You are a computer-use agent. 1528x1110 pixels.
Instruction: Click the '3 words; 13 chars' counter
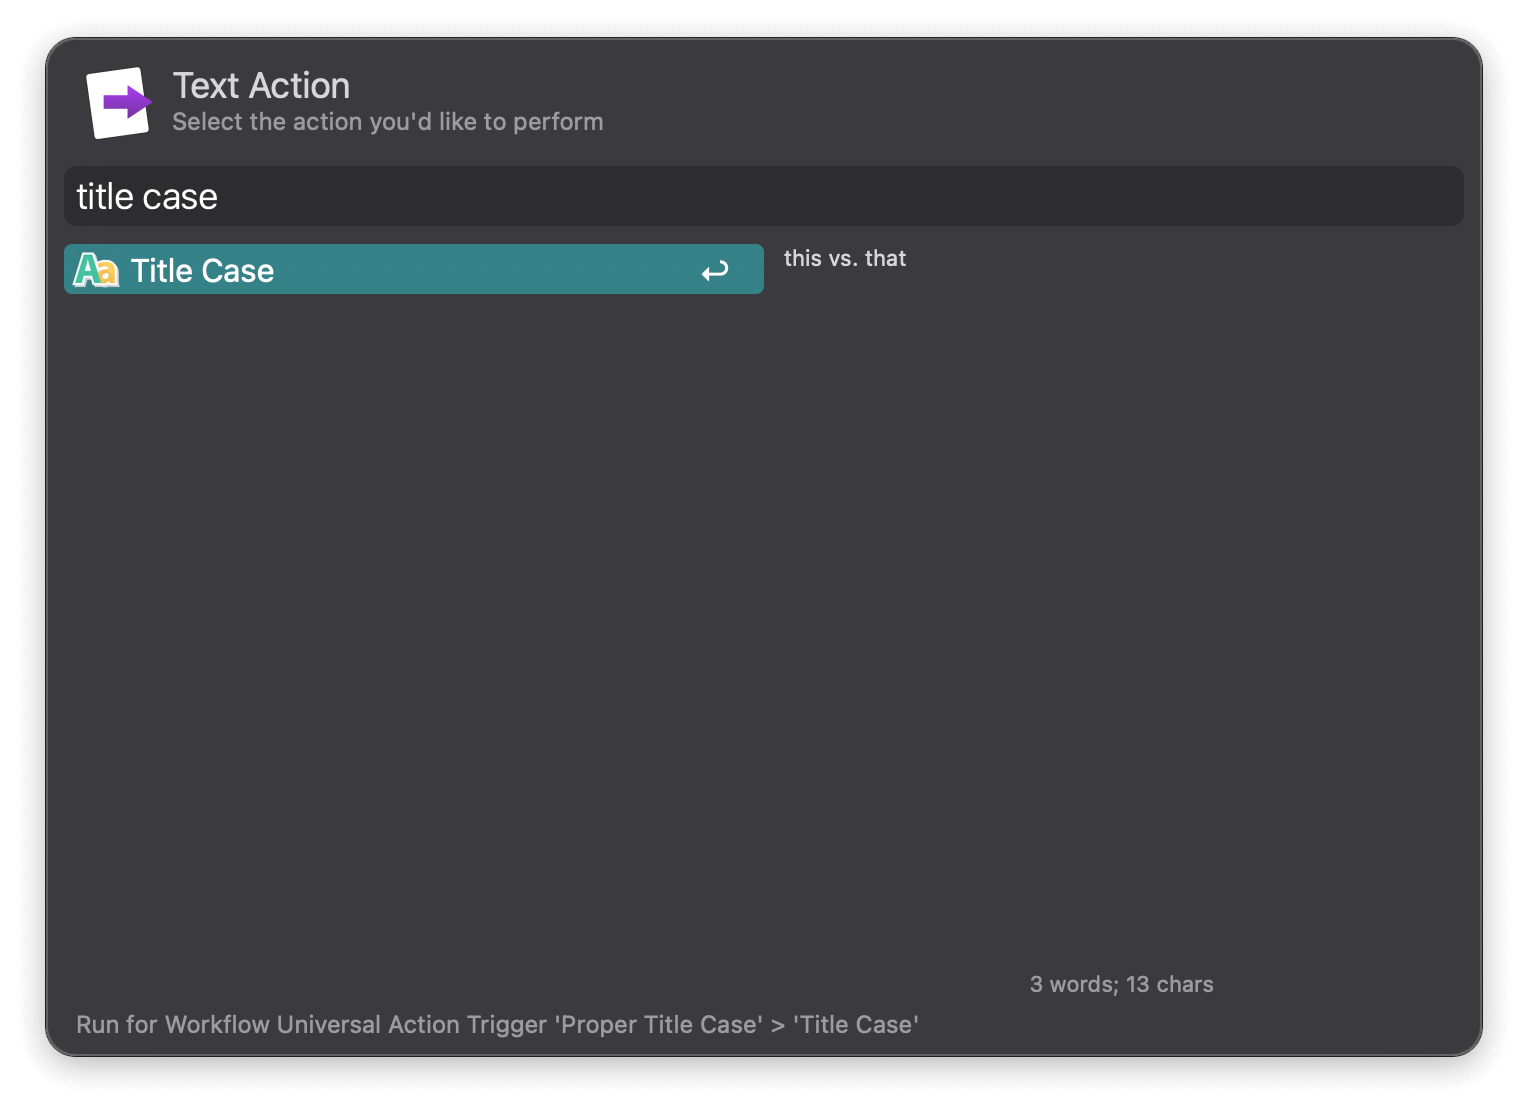point(1121,984)
